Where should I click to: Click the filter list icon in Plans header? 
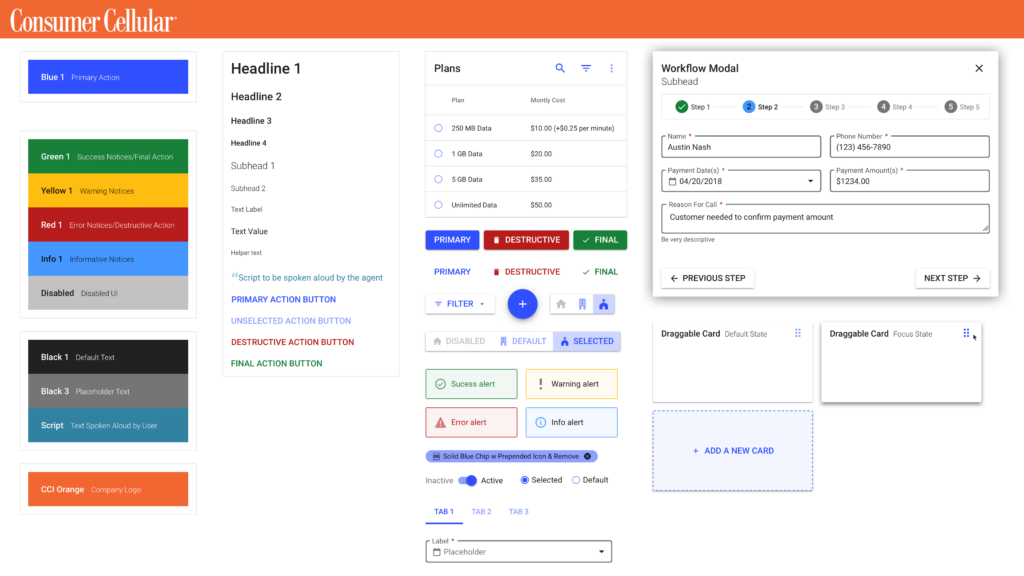click(x=586, y=68)
